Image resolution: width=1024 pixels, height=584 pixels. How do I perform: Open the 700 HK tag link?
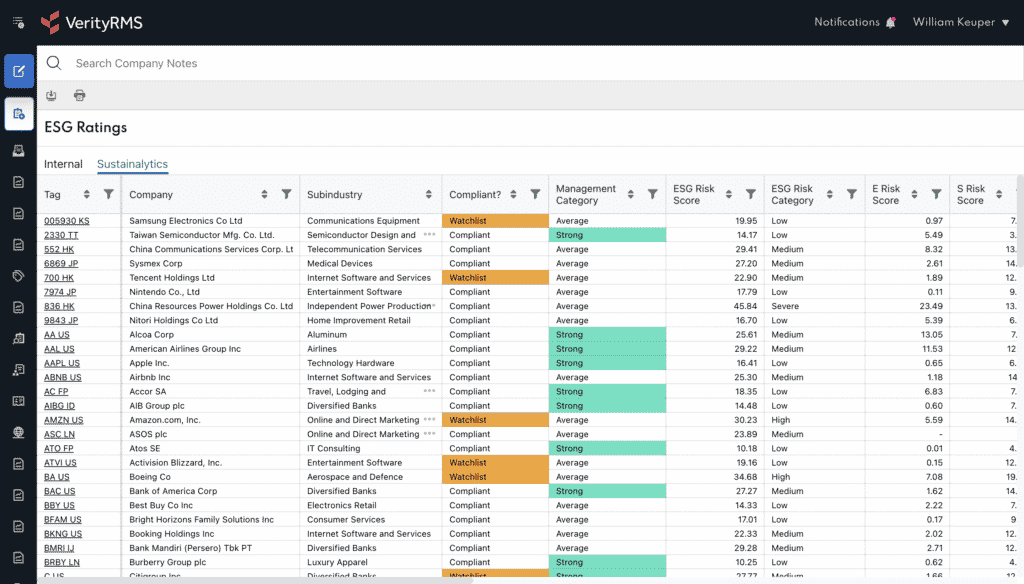point(59,278)
